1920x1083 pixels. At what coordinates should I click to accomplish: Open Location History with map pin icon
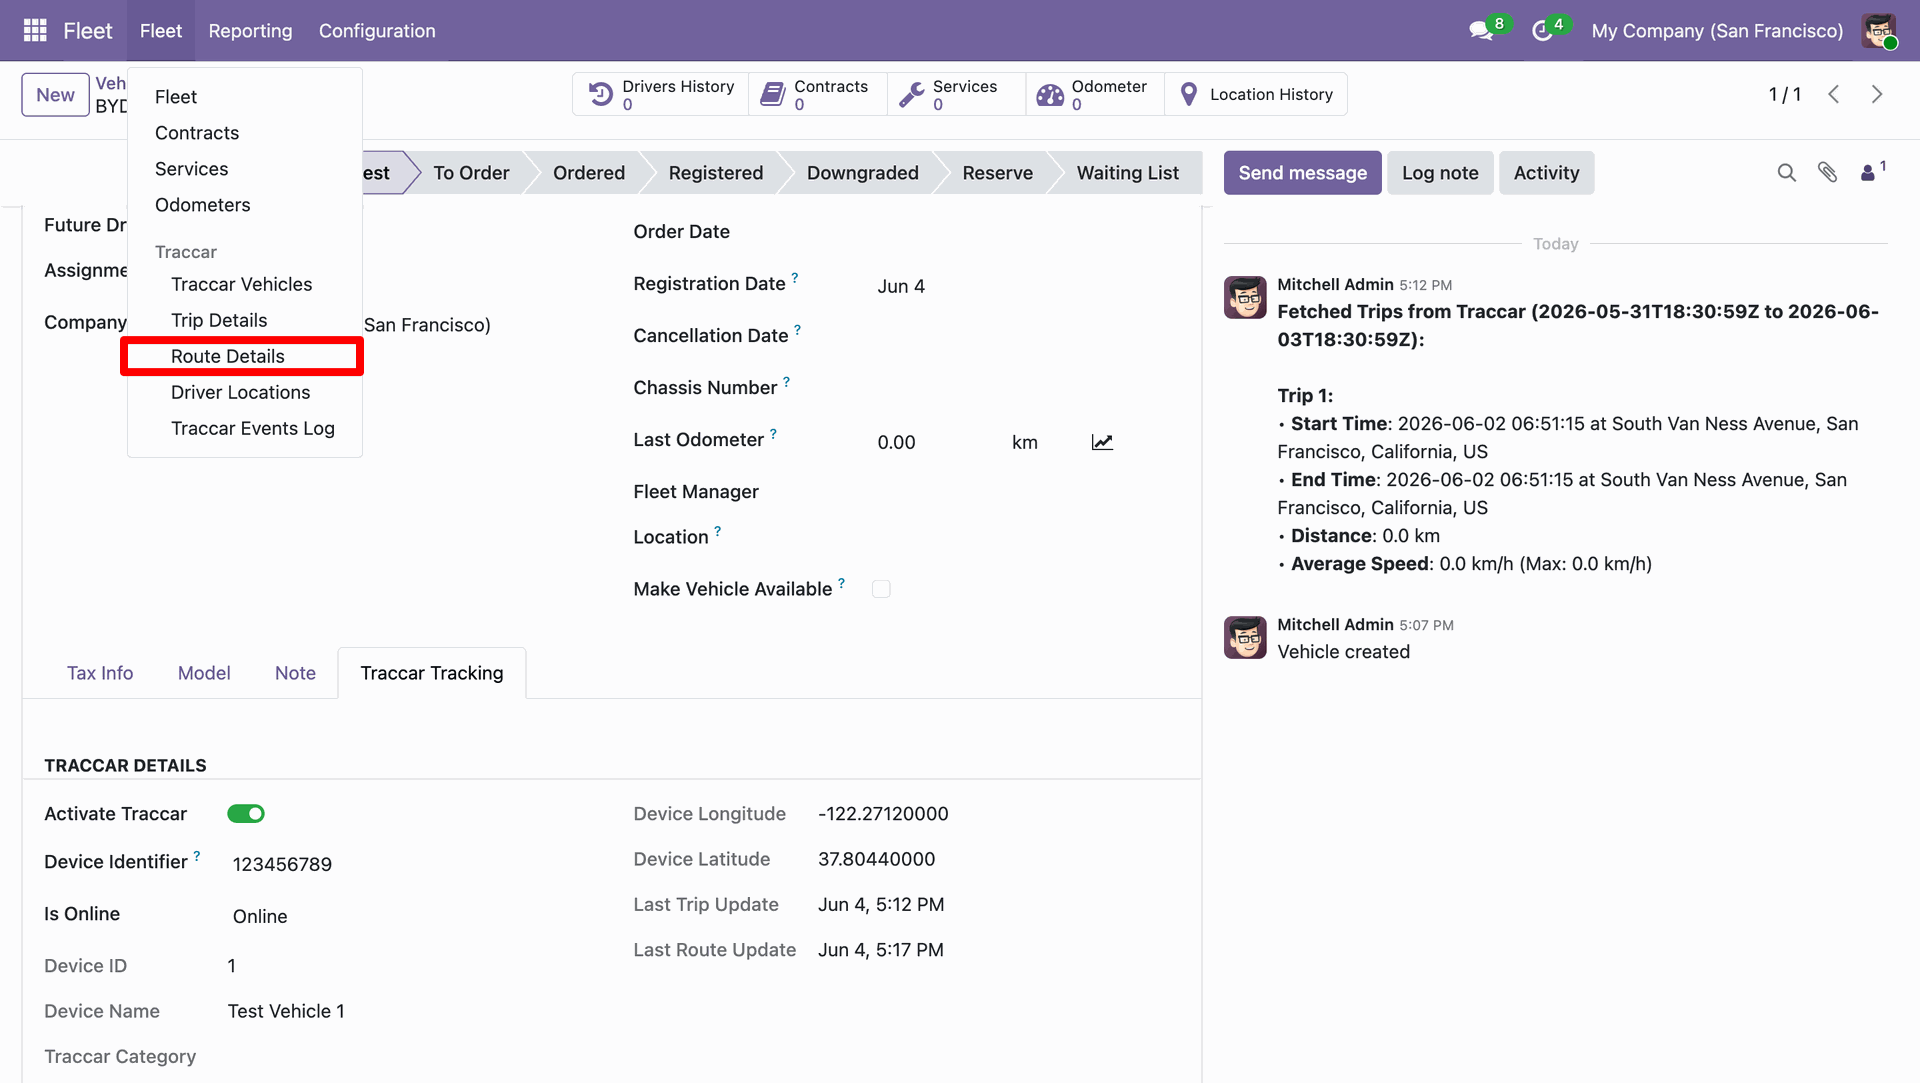(x=1256, y=94)
